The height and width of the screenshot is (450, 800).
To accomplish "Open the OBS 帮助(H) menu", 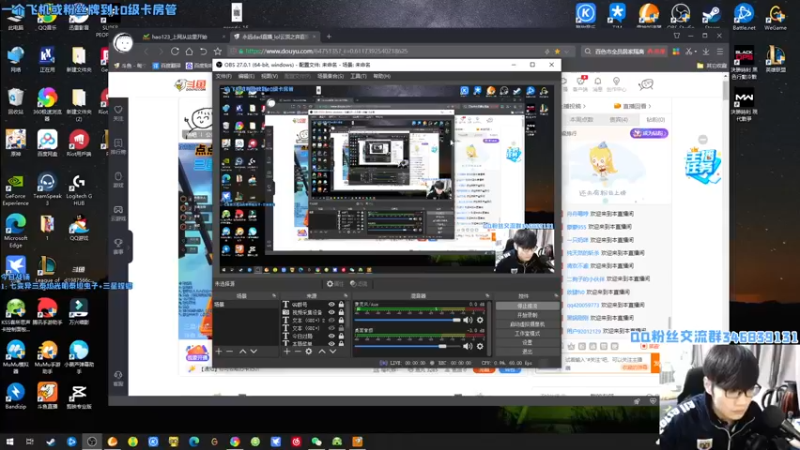I will tap(382, 76).
